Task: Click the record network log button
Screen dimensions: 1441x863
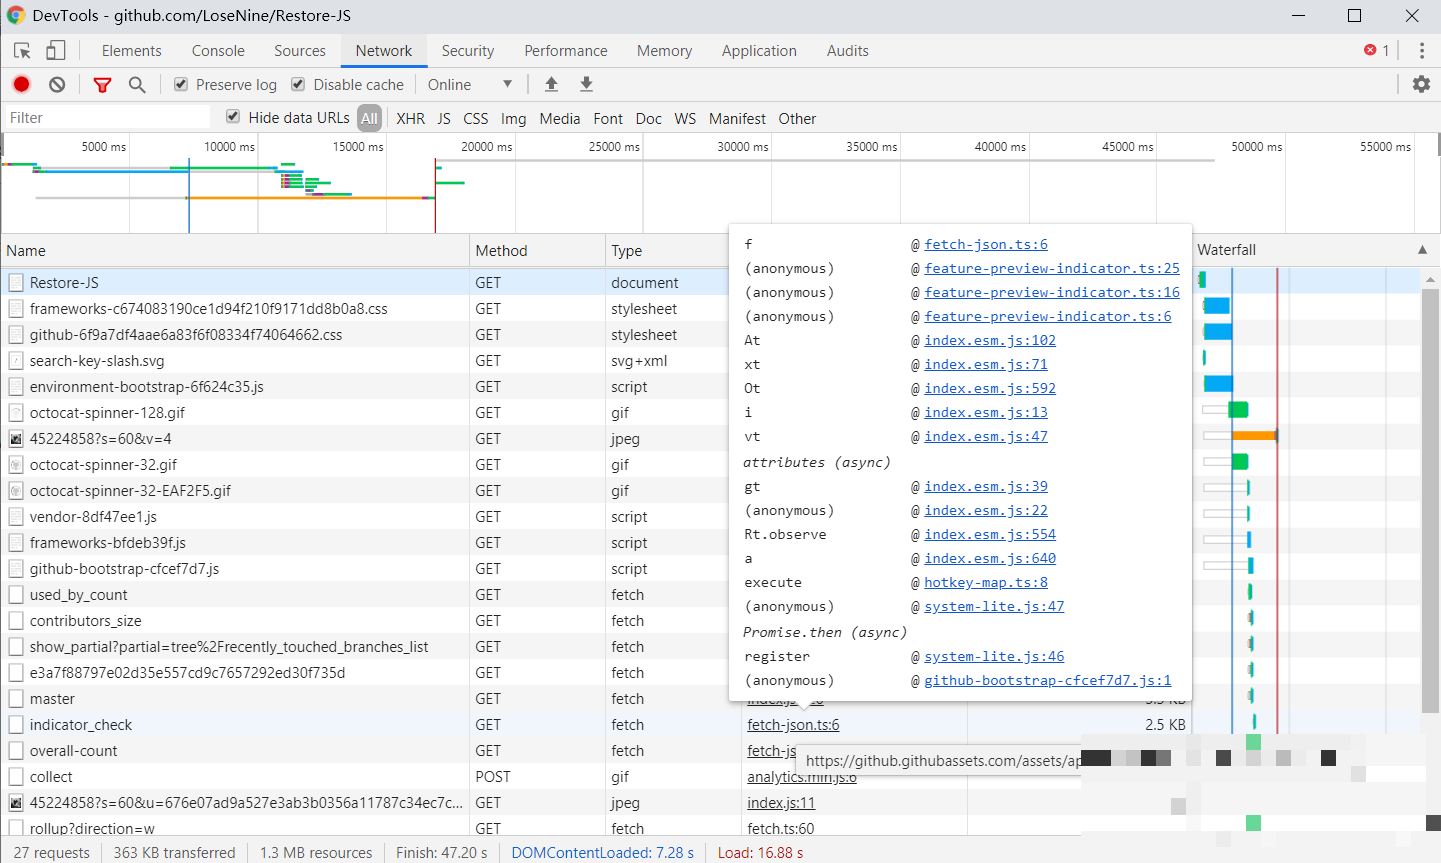Action: 21,85
